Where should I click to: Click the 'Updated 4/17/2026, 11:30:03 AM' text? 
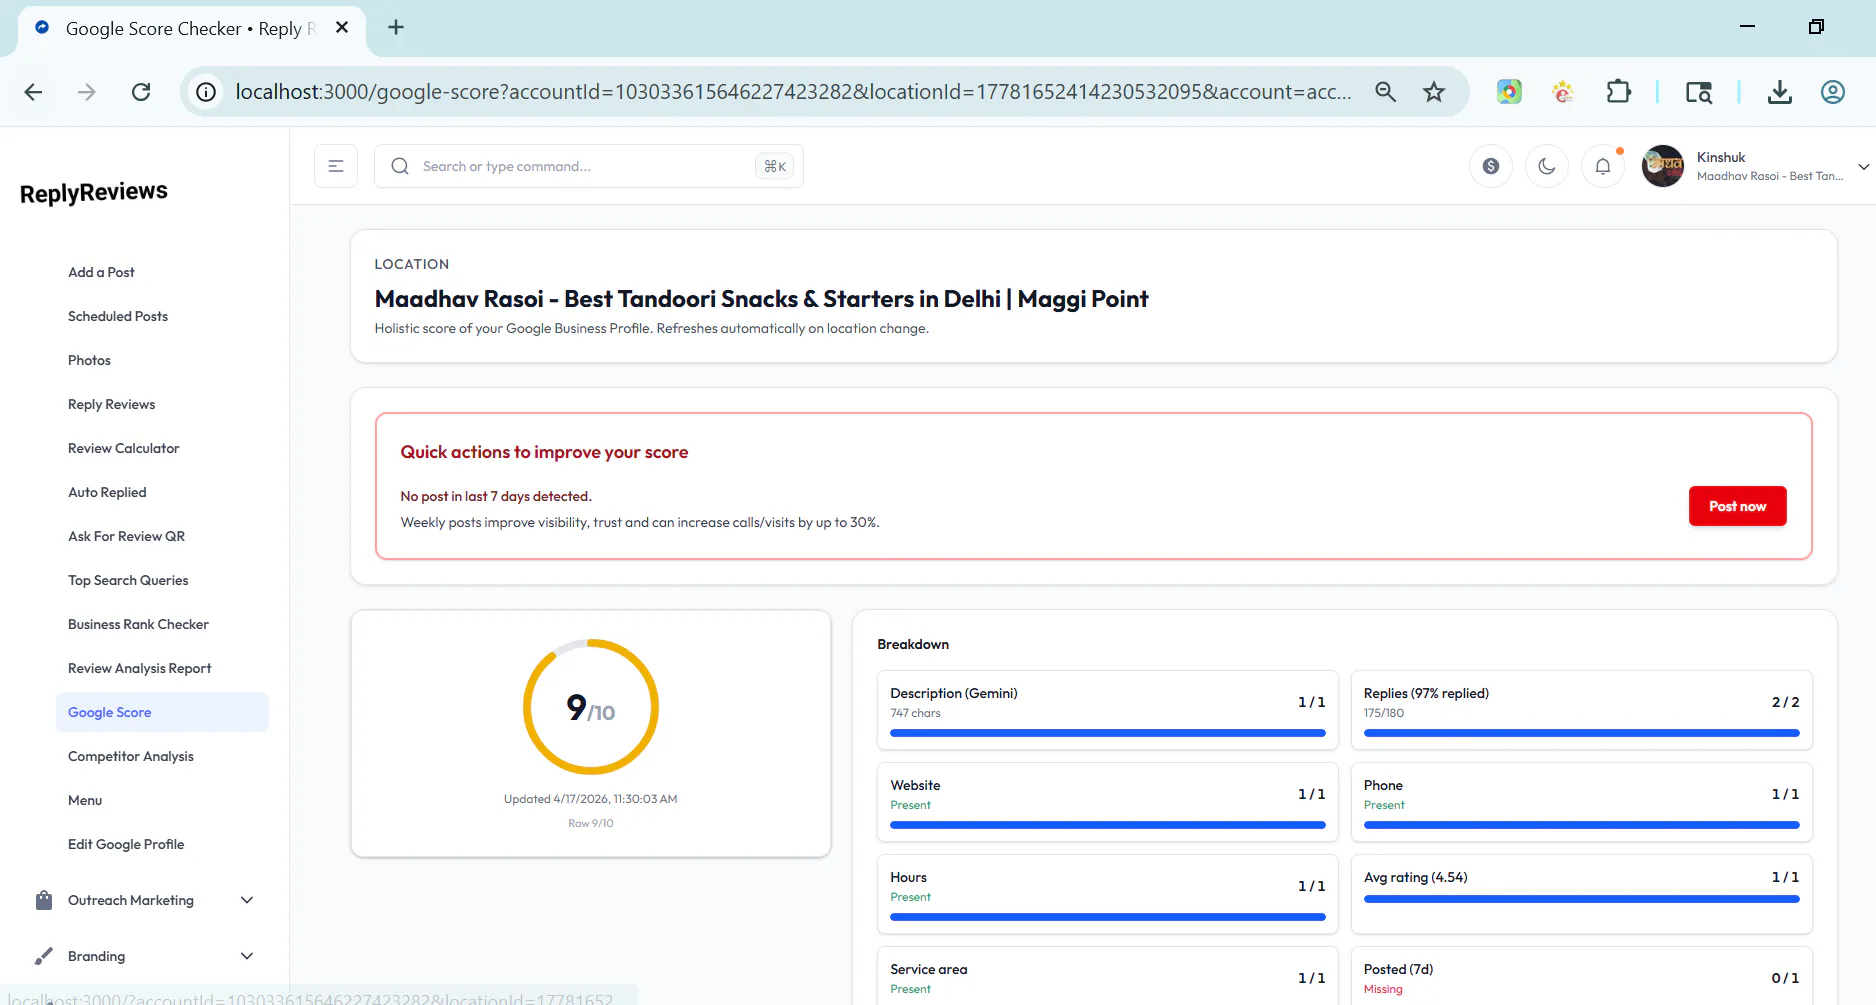(590, 799)
